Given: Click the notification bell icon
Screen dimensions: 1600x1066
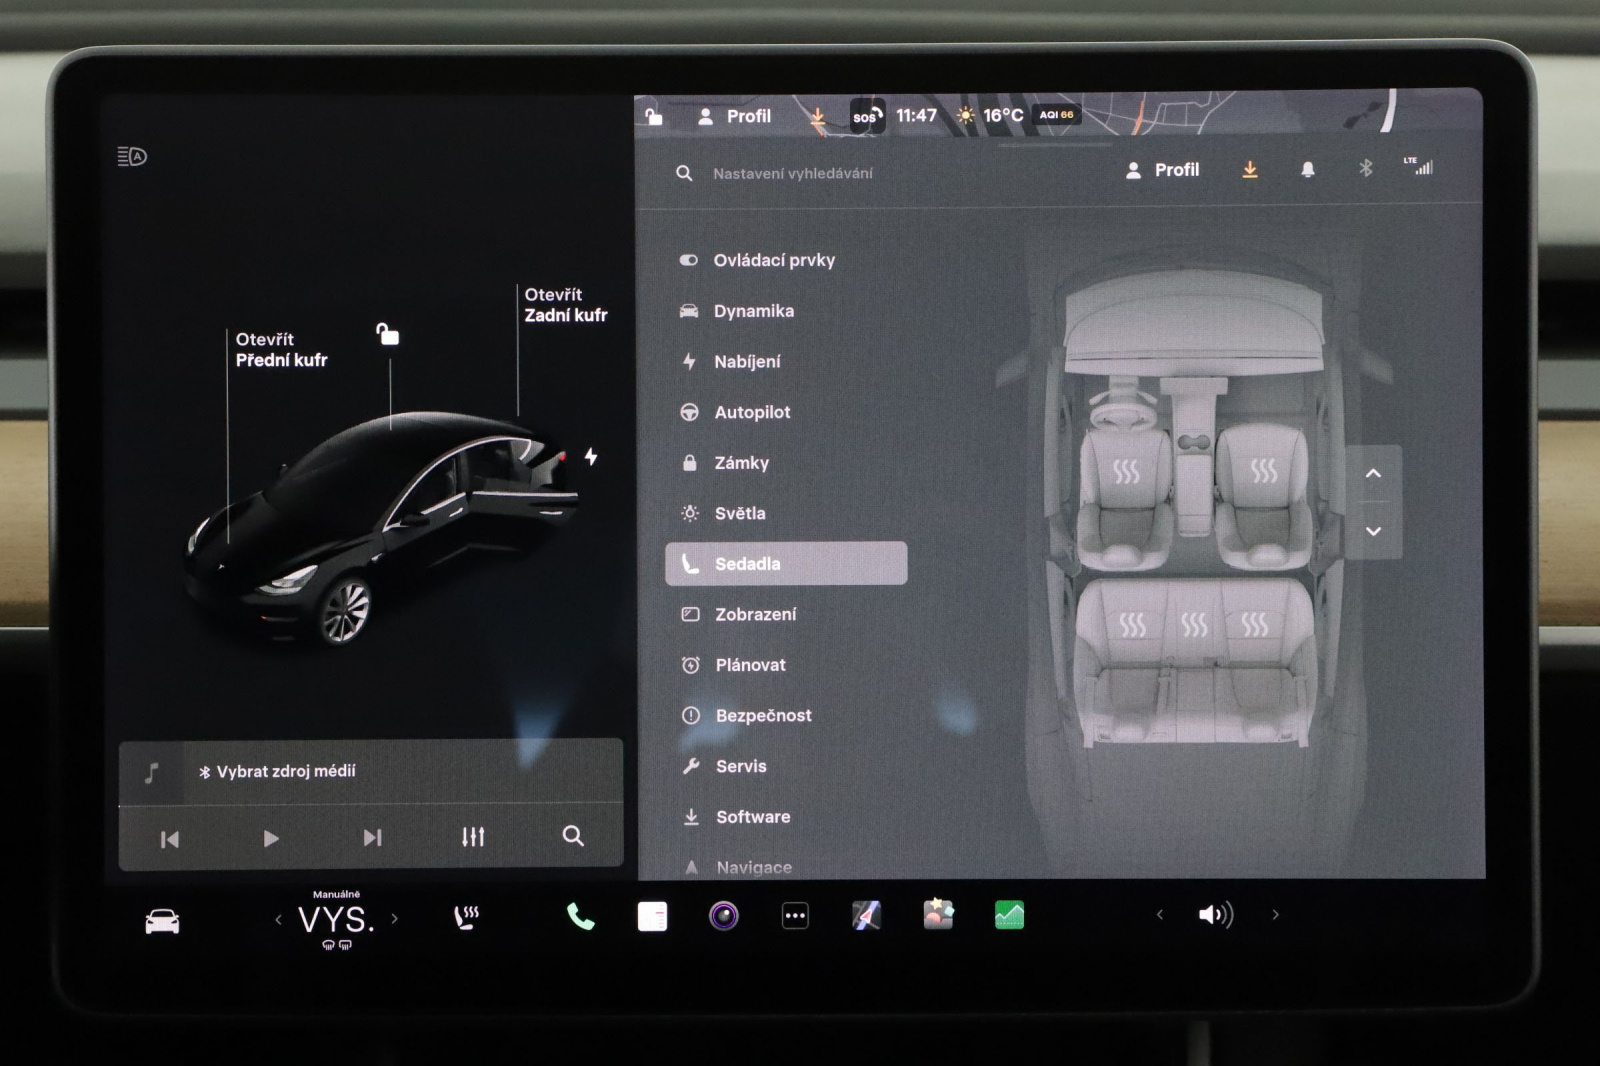Looking at the screenshot, I should (x=1307, y=170).
